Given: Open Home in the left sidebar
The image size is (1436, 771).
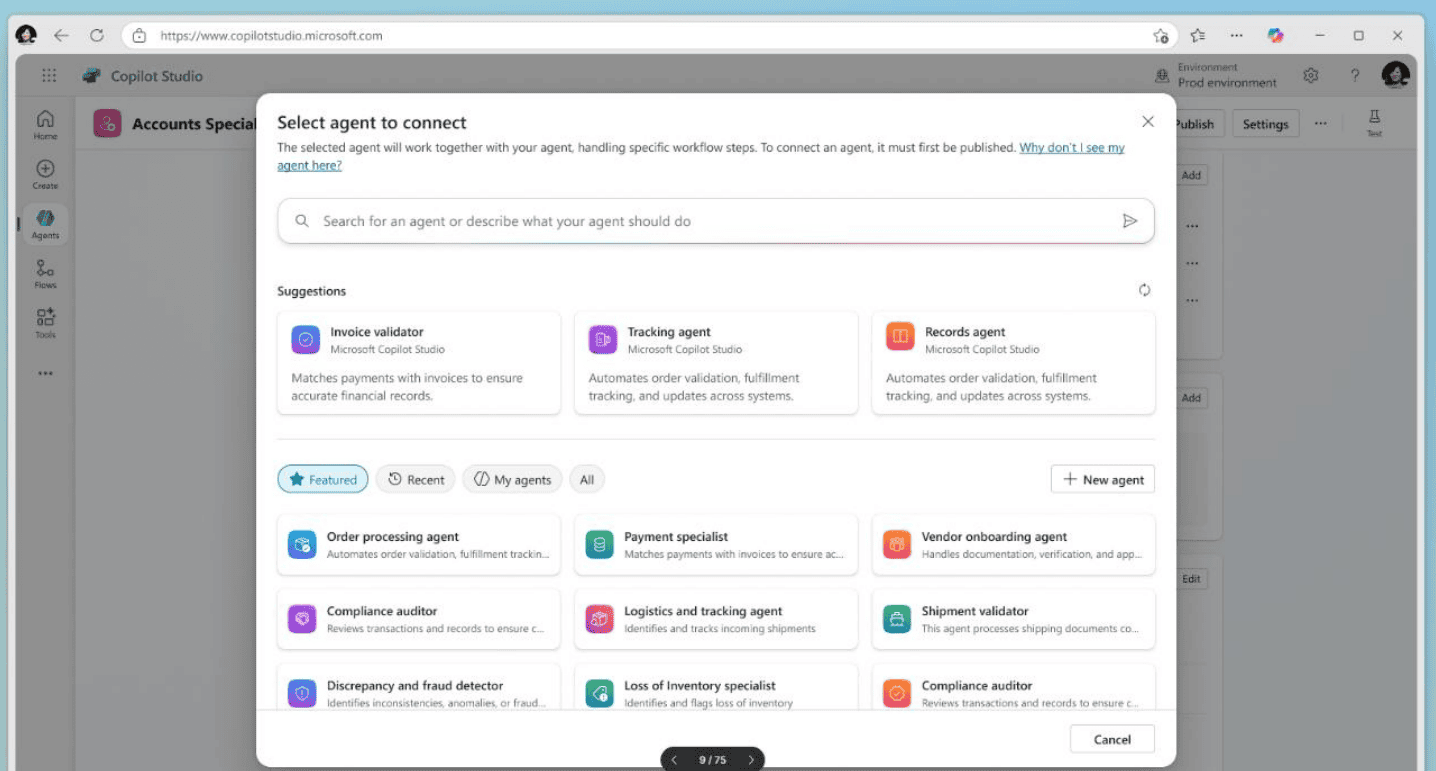Looking at the screenshot, I should 45,124.
